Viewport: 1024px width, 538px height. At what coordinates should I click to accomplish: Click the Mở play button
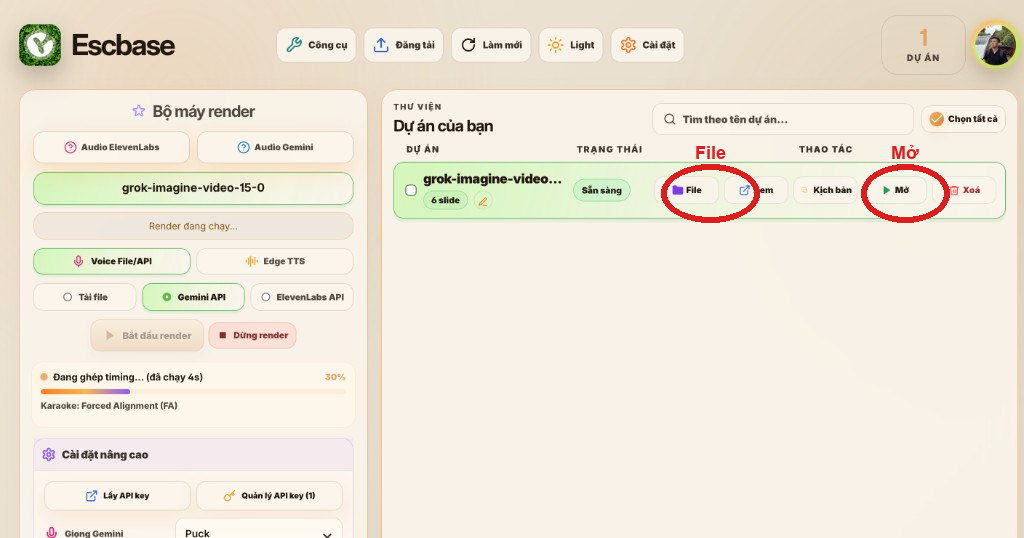click(895, 191)
